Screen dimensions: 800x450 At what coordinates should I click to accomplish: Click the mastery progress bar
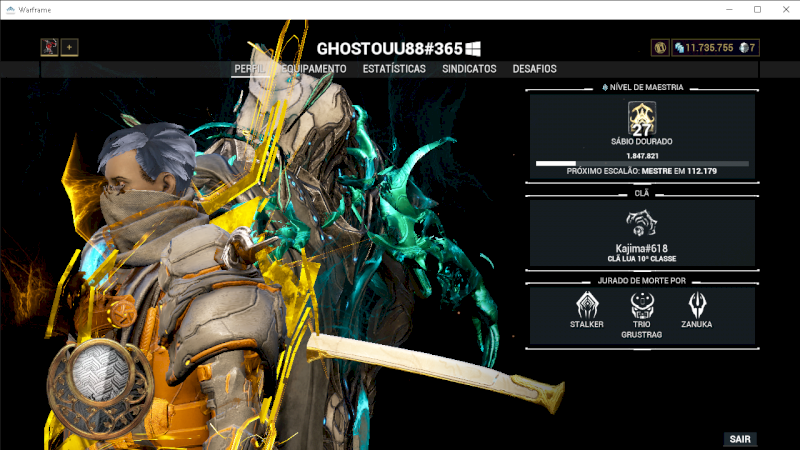click(x=642, y=164)
